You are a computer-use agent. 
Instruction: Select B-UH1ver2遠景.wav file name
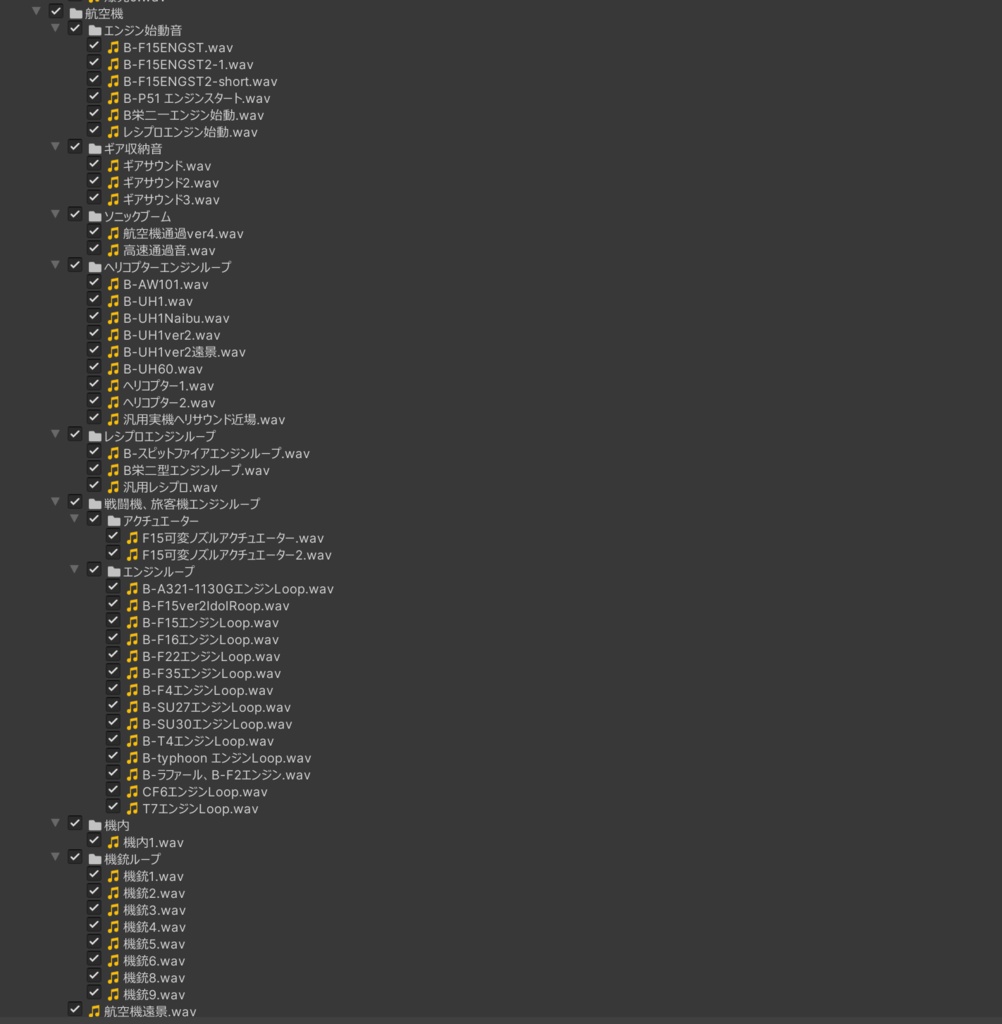pos(184,352)
